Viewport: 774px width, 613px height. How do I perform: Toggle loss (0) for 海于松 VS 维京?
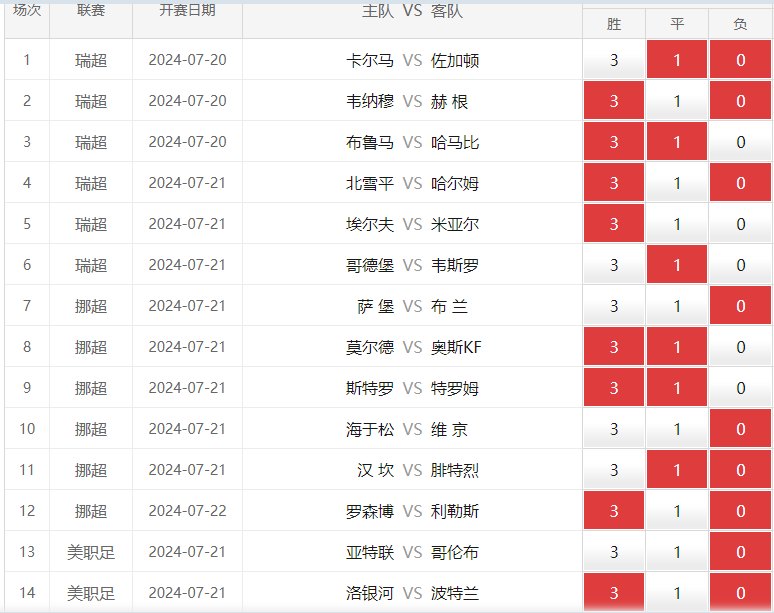[x=740, y=428]
